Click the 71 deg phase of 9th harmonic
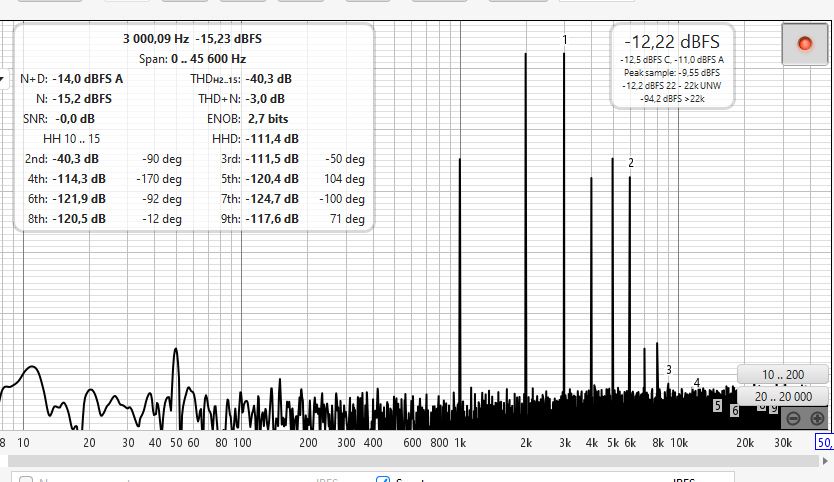 coord(347,219)
